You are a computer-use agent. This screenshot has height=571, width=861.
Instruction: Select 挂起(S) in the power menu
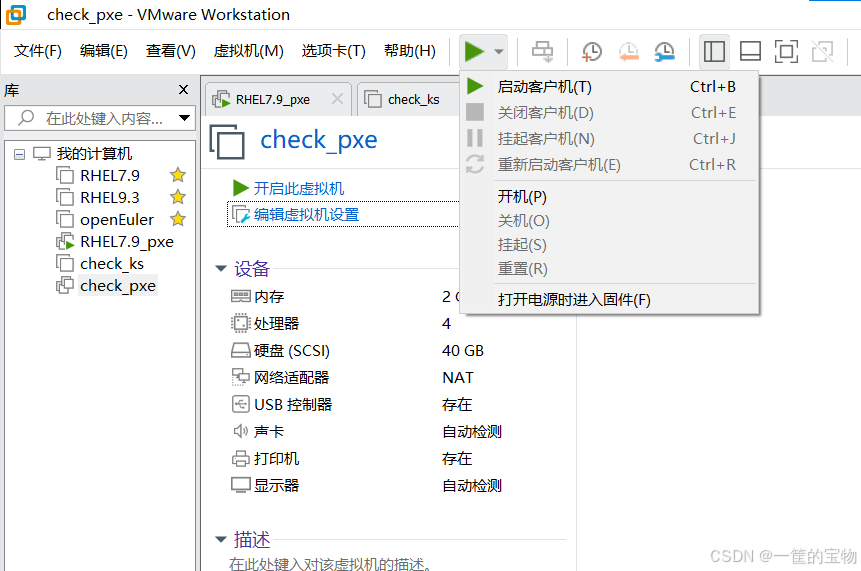(x=610, y=245)
